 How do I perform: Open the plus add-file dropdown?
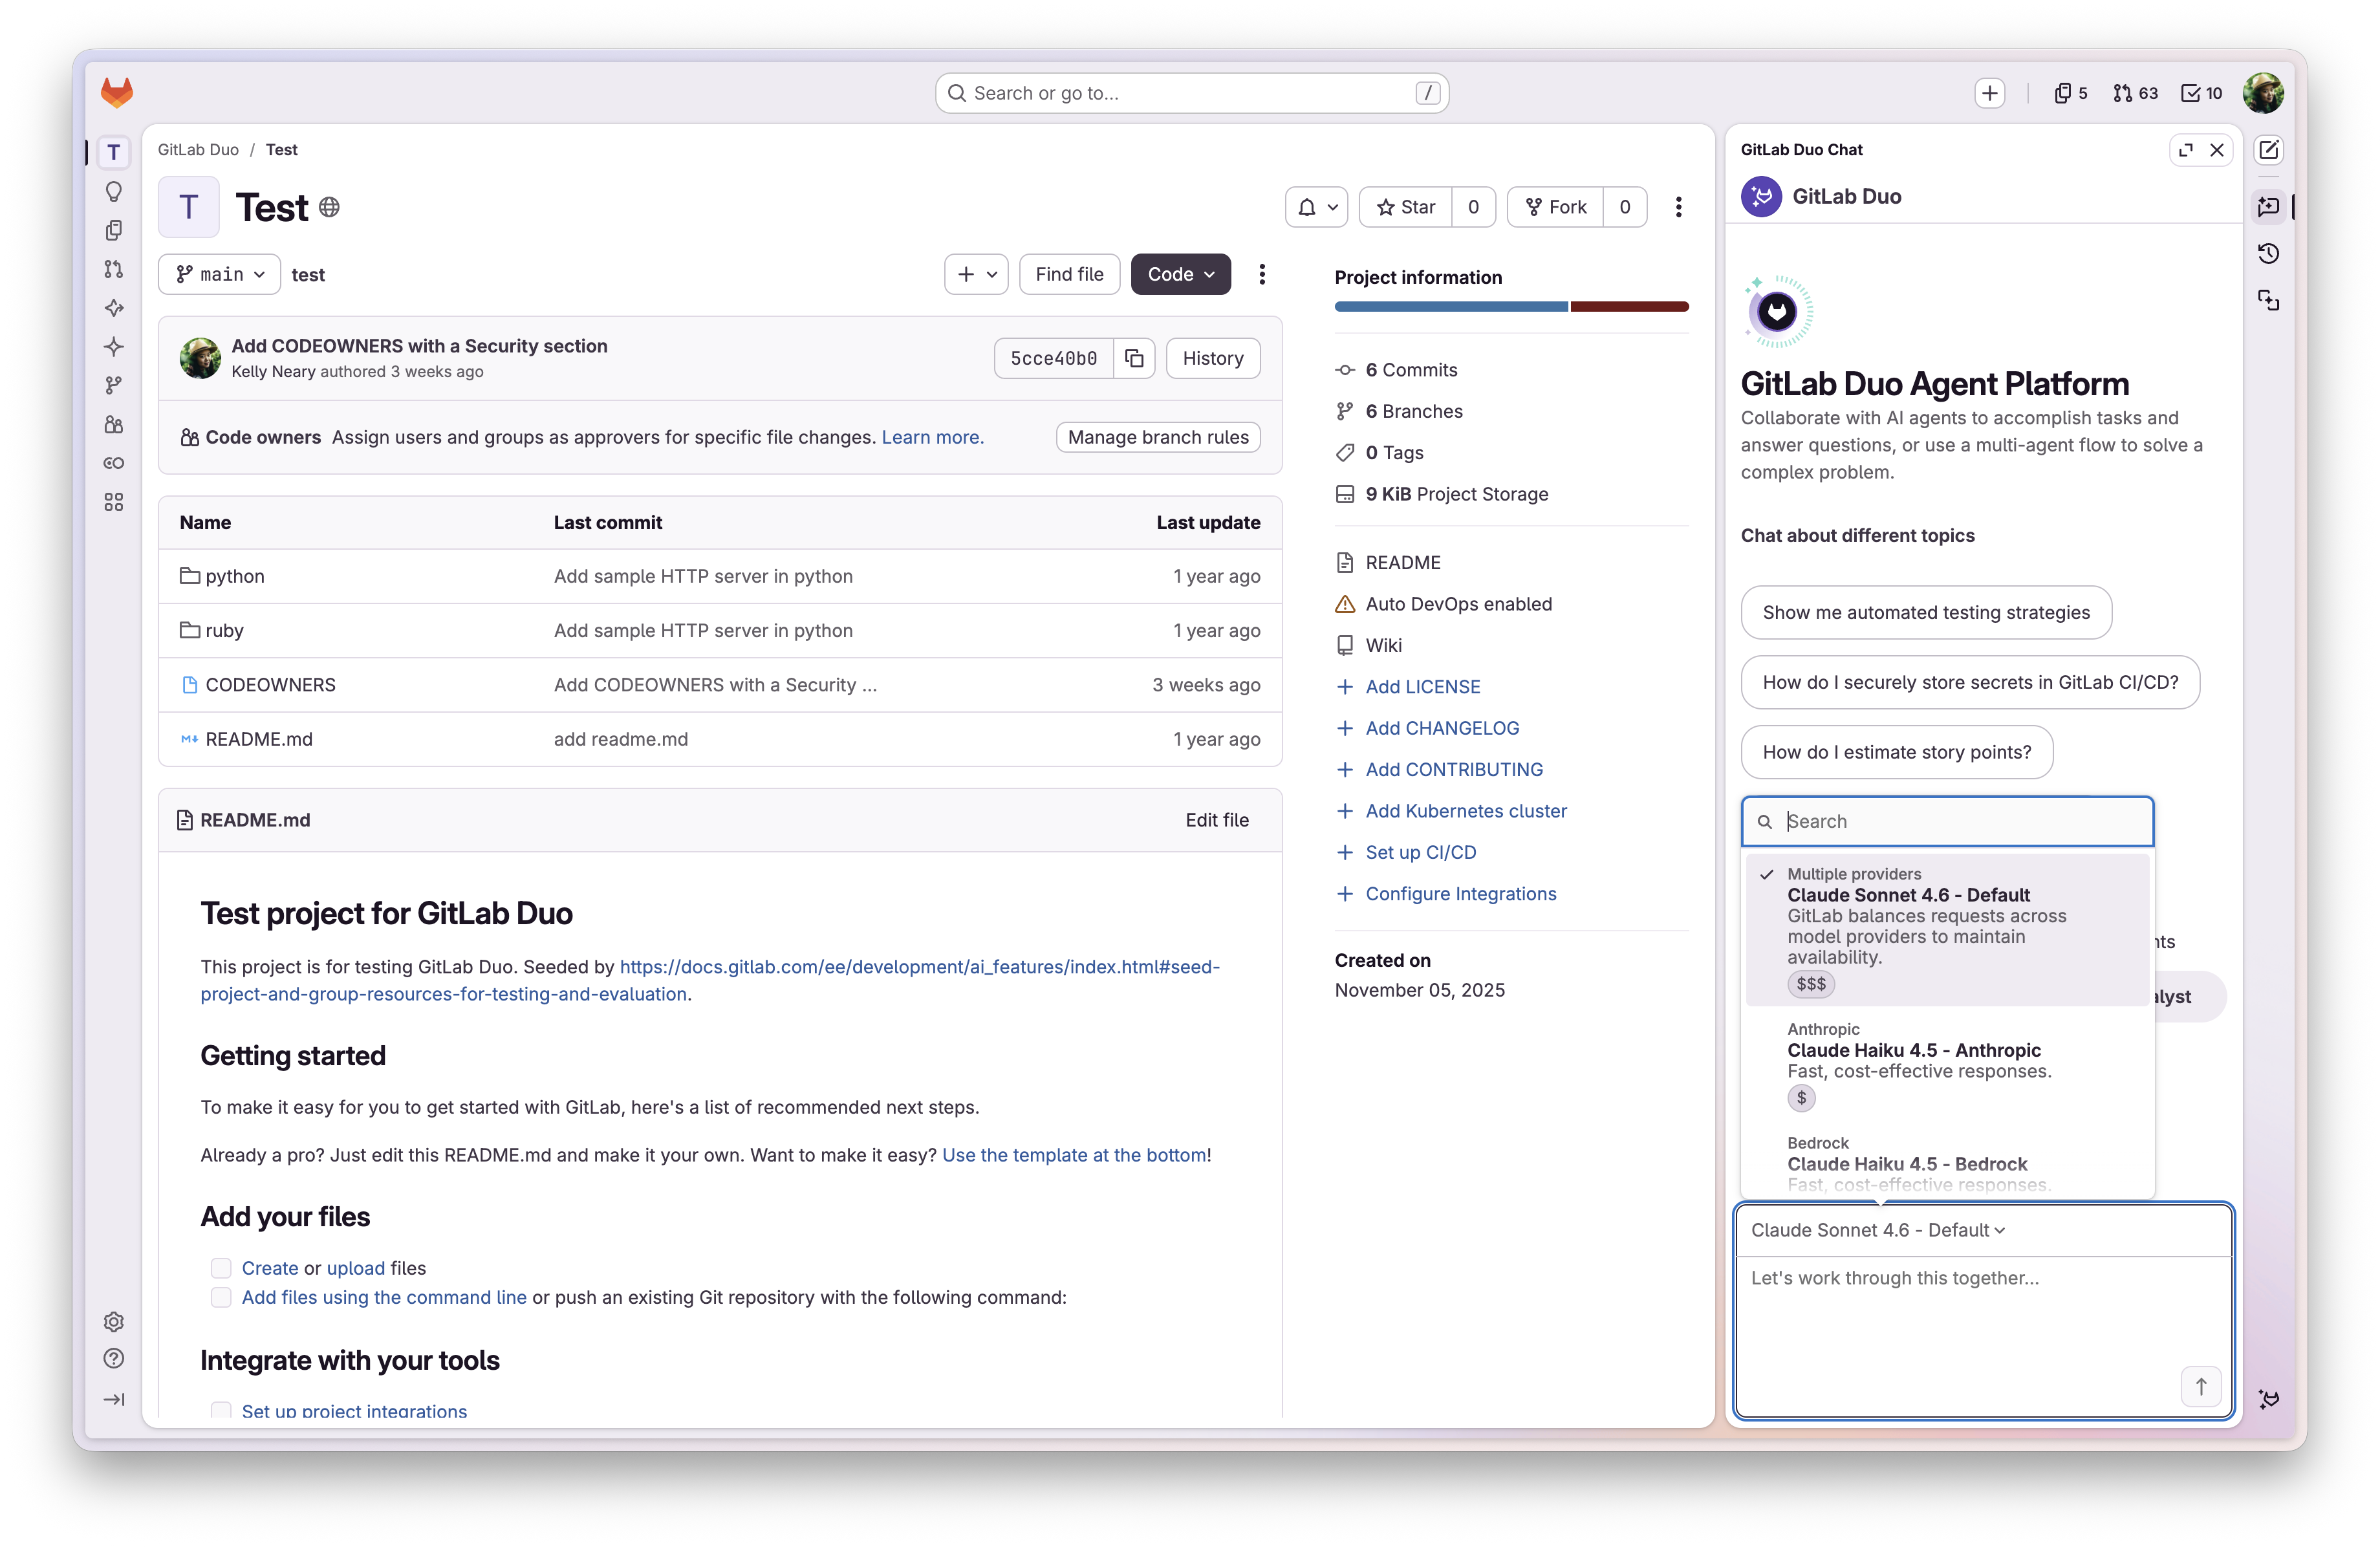[x=976, y=274]
